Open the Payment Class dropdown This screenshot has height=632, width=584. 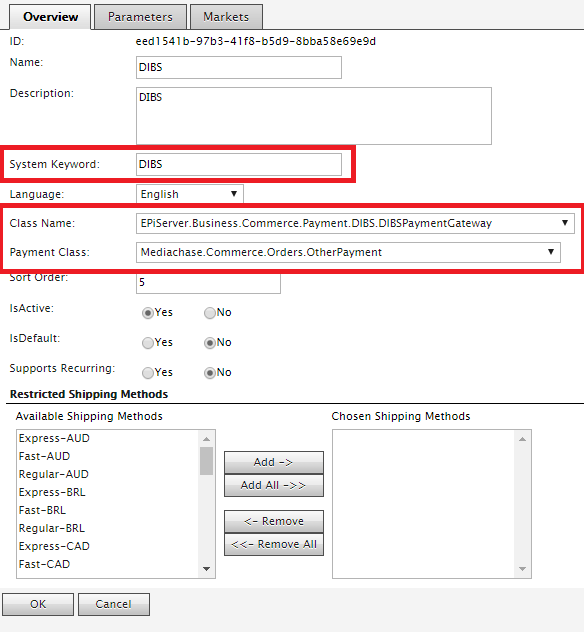[x=348, y=252]
